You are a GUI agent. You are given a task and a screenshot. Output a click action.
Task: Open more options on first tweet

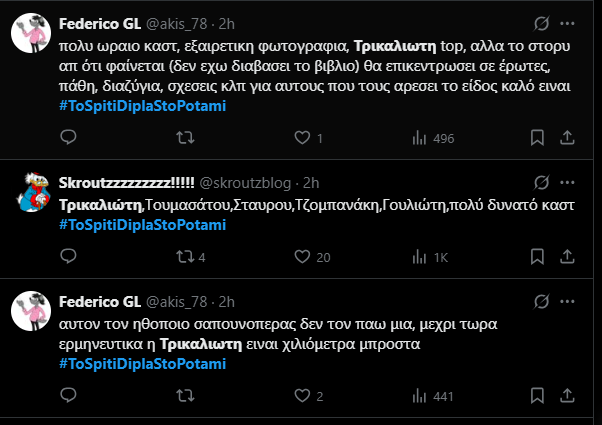click(x=570, y=23)
